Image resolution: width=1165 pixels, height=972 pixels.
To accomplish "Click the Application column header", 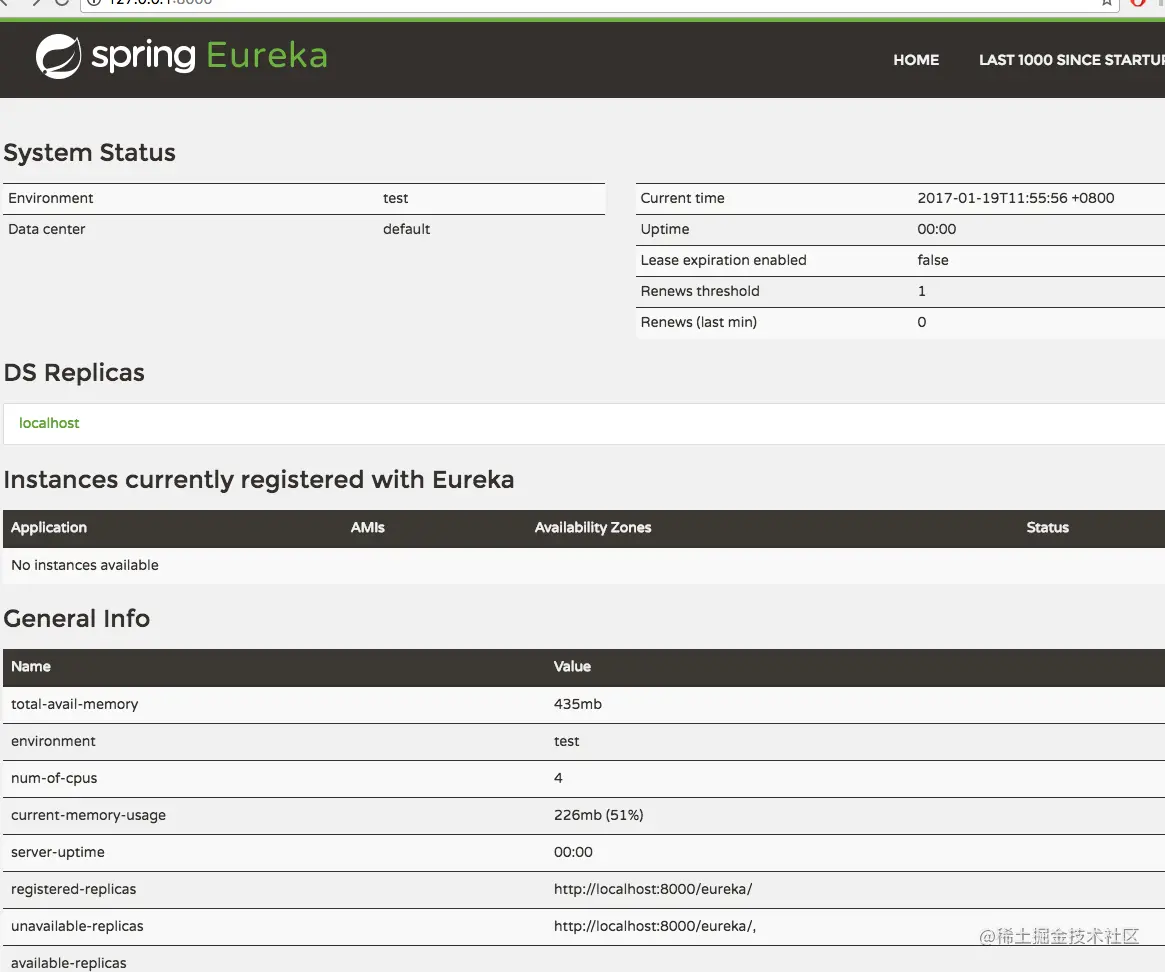I will 49,528.
